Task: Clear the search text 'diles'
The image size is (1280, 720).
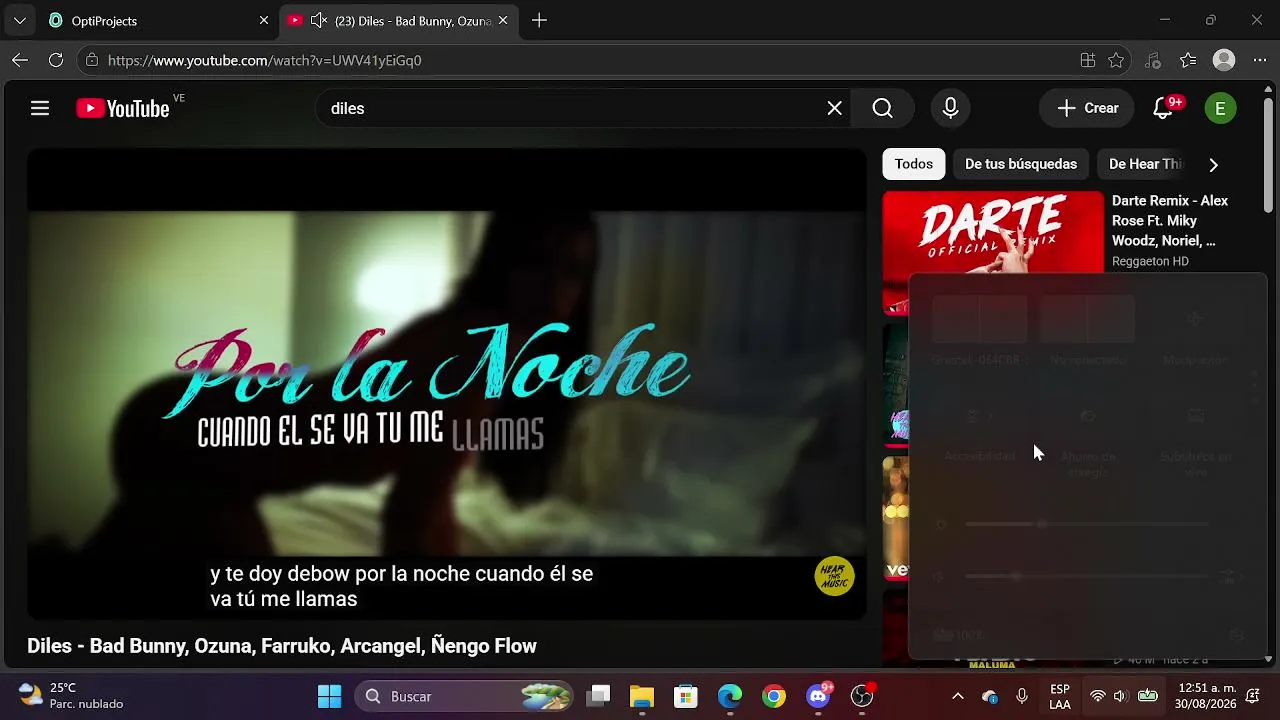Action: 834,108
